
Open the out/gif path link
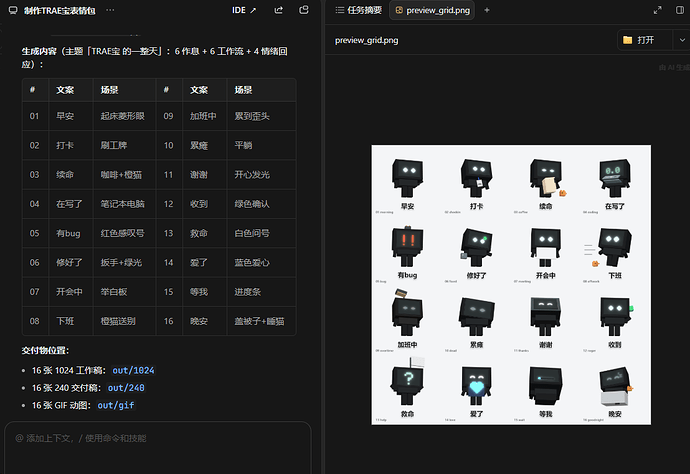(116, 405)
